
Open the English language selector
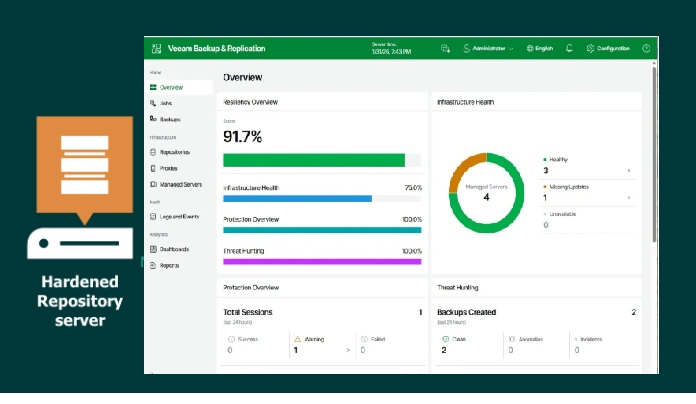539,48
